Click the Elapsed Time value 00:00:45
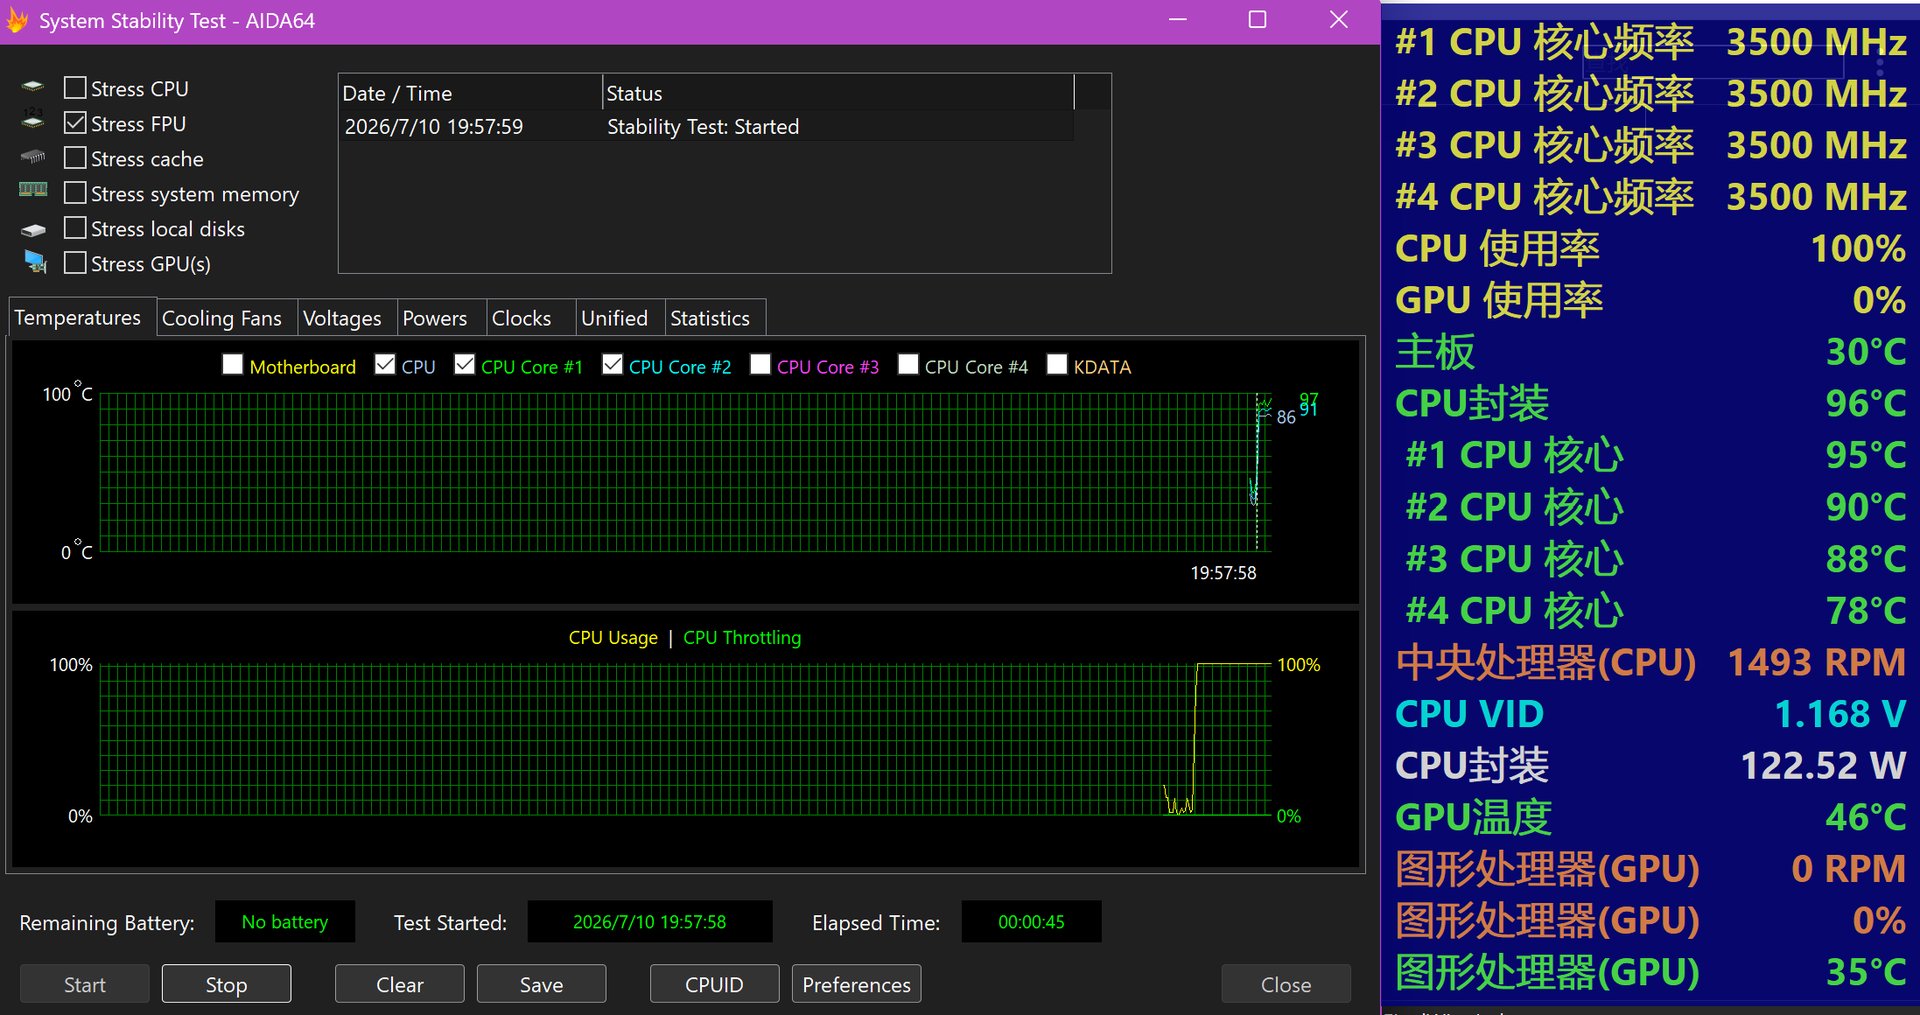 (1031, 921)
